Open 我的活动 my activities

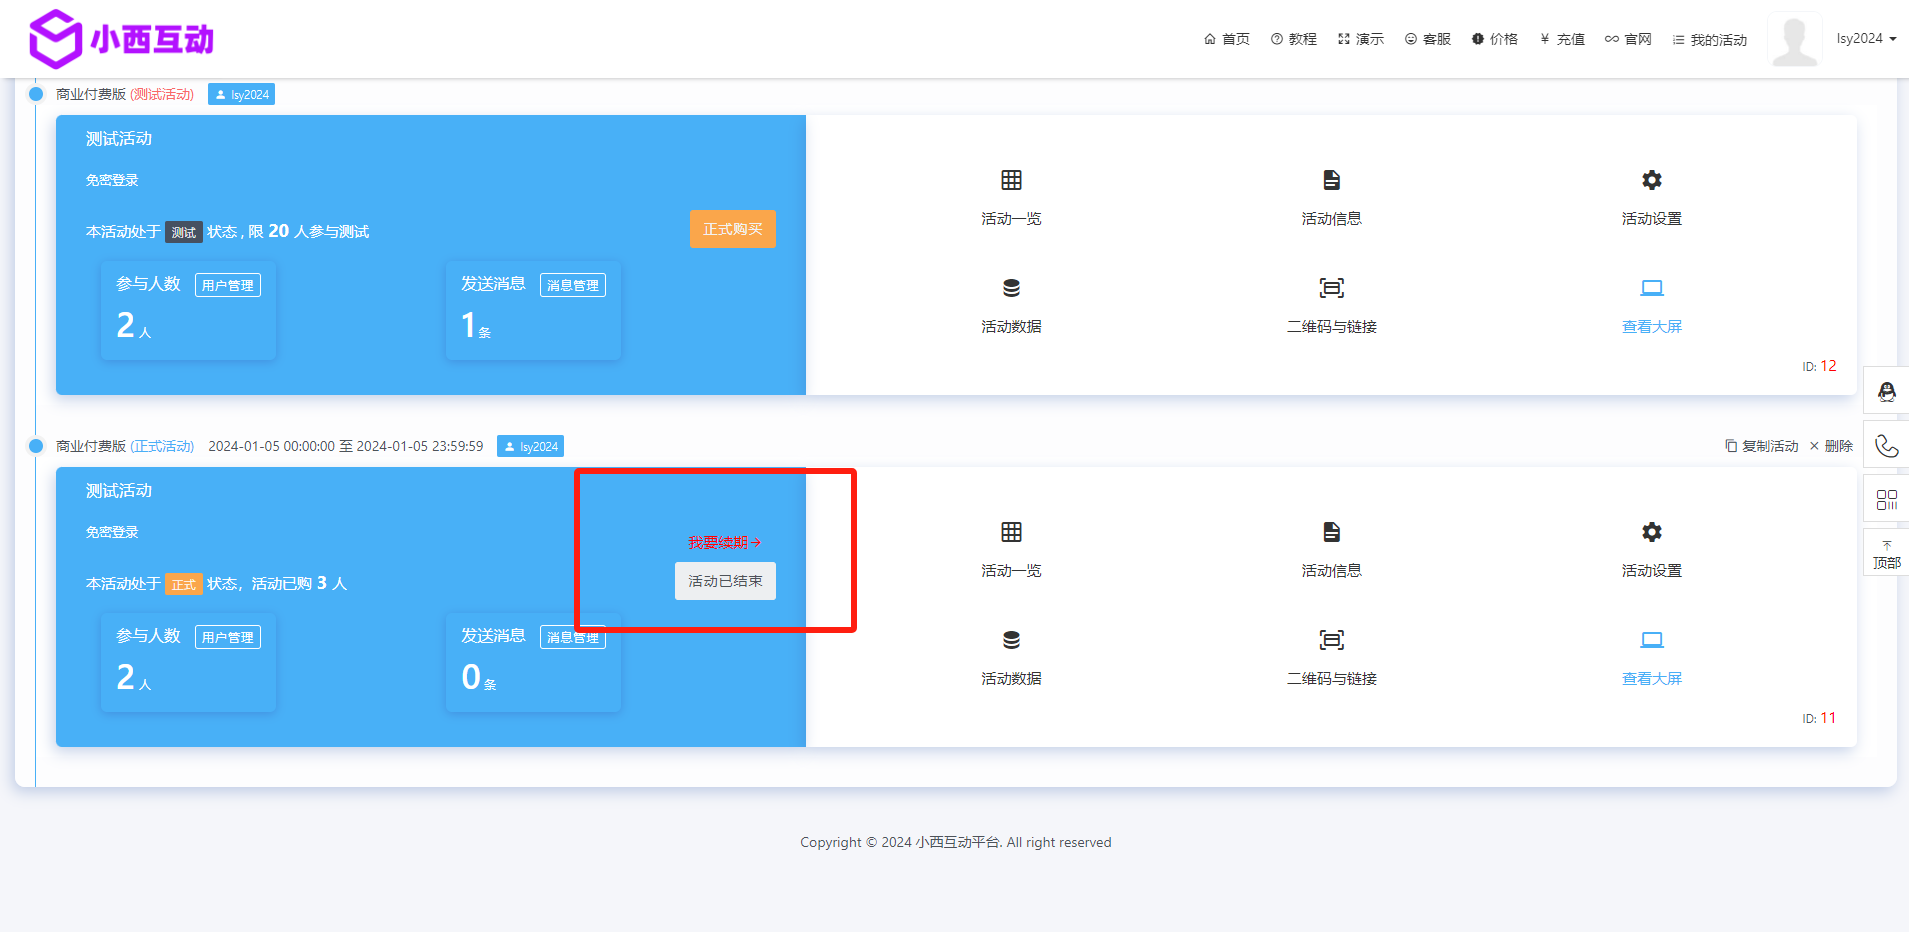[1710, 40]
